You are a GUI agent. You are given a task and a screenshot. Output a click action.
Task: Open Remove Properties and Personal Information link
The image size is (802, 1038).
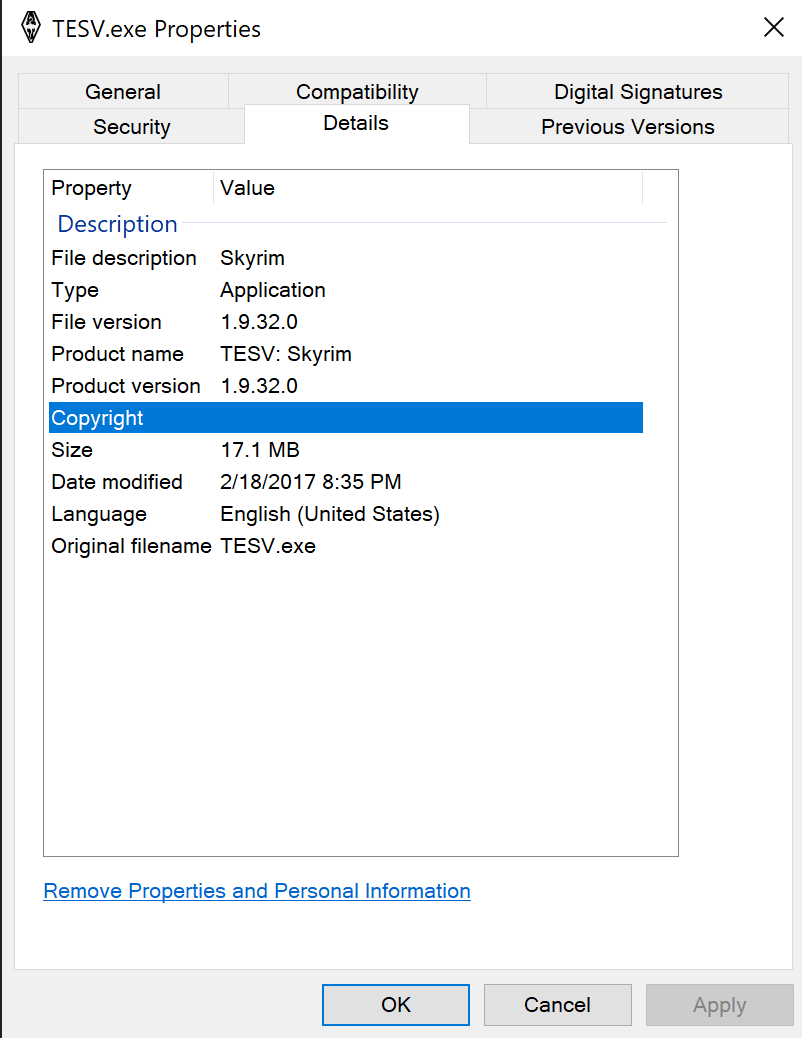(x=257, y=891)
